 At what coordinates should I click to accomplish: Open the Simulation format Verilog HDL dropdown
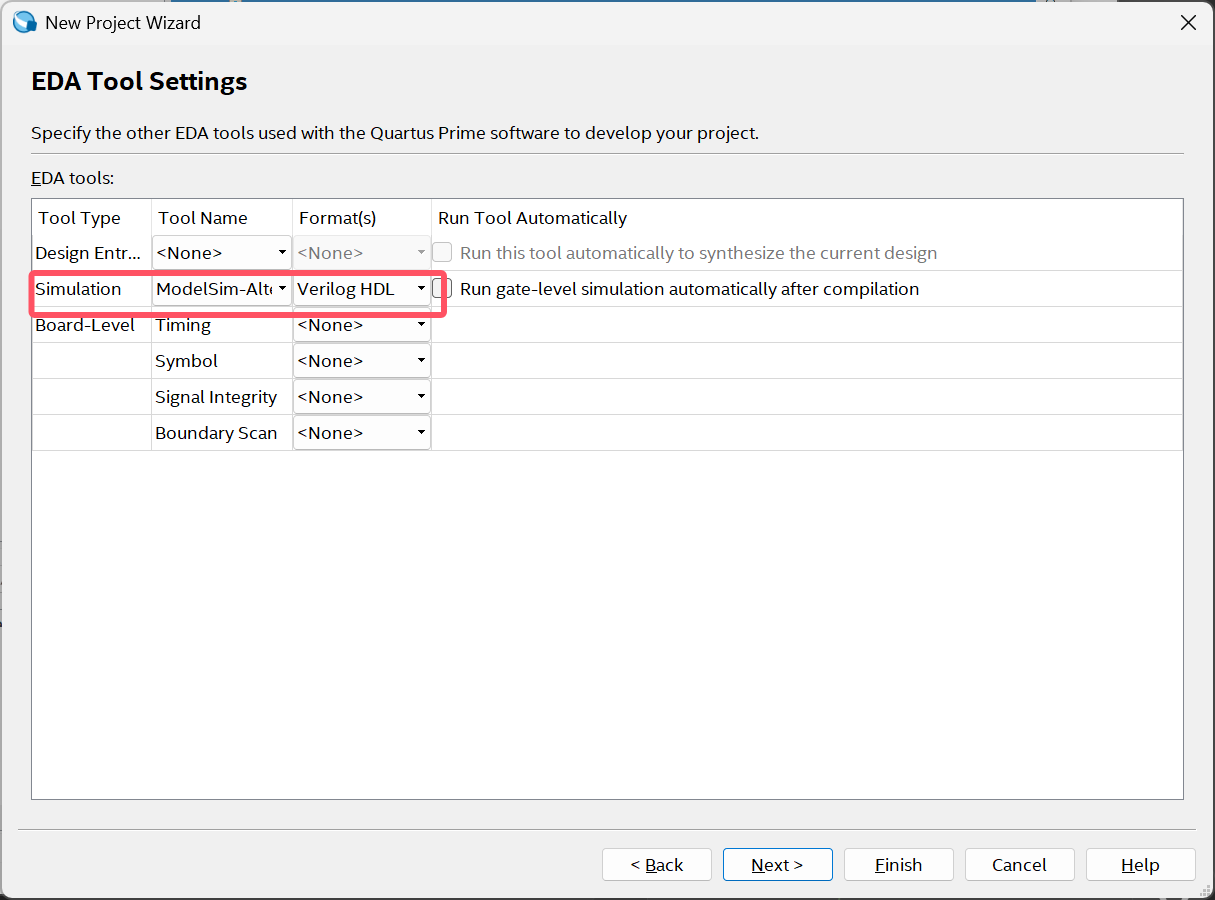tap(362, 289)
